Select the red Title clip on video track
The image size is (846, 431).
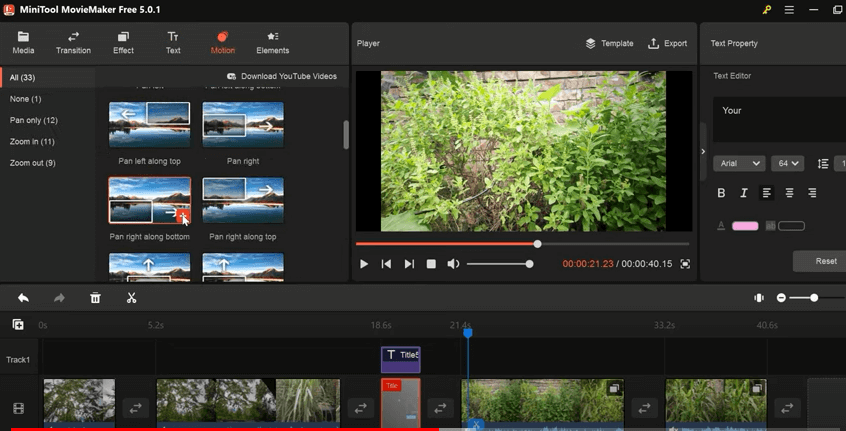click(x=400, y=403)
